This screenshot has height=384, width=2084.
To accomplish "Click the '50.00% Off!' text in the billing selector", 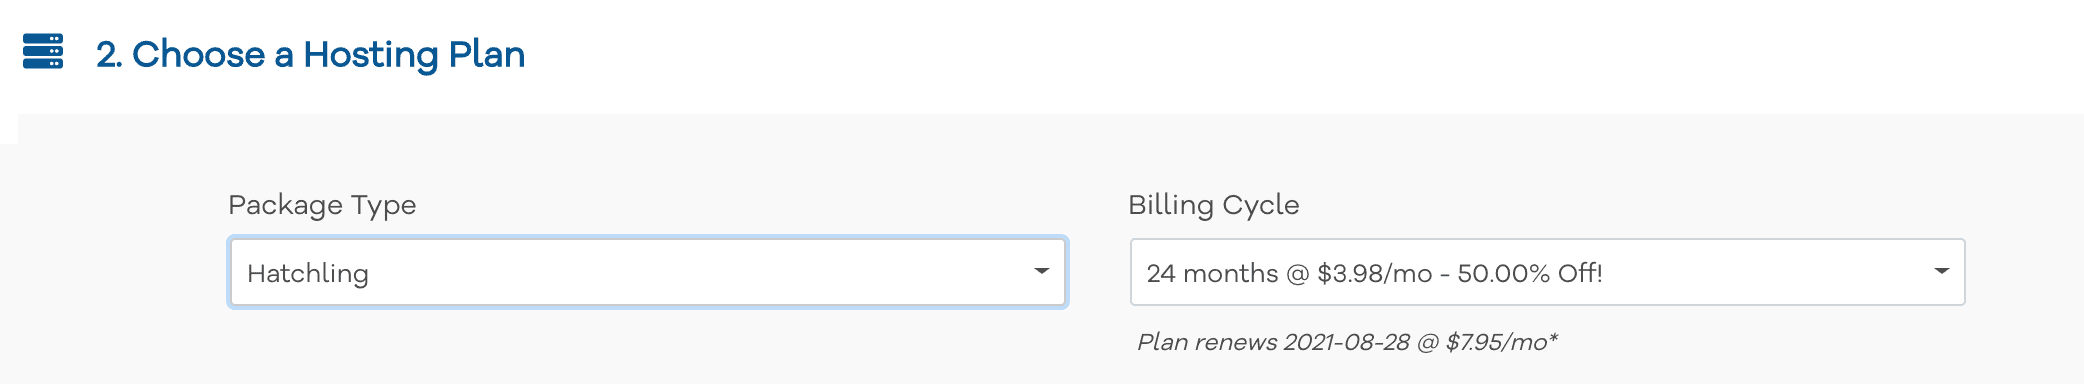I will pos(1530,273).
